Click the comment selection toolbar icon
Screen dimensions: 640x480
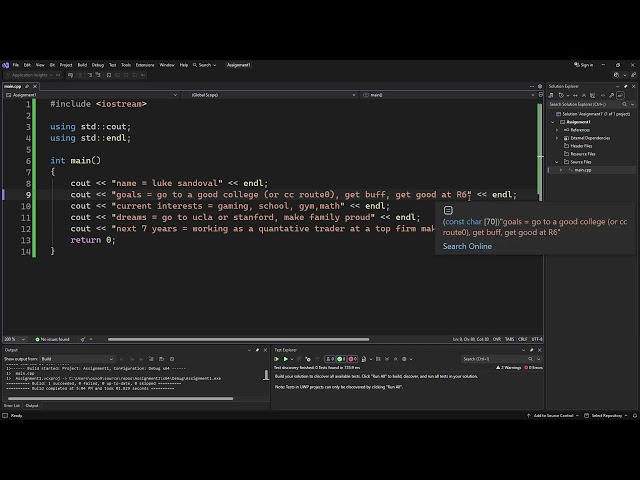[x=71, y=75]
